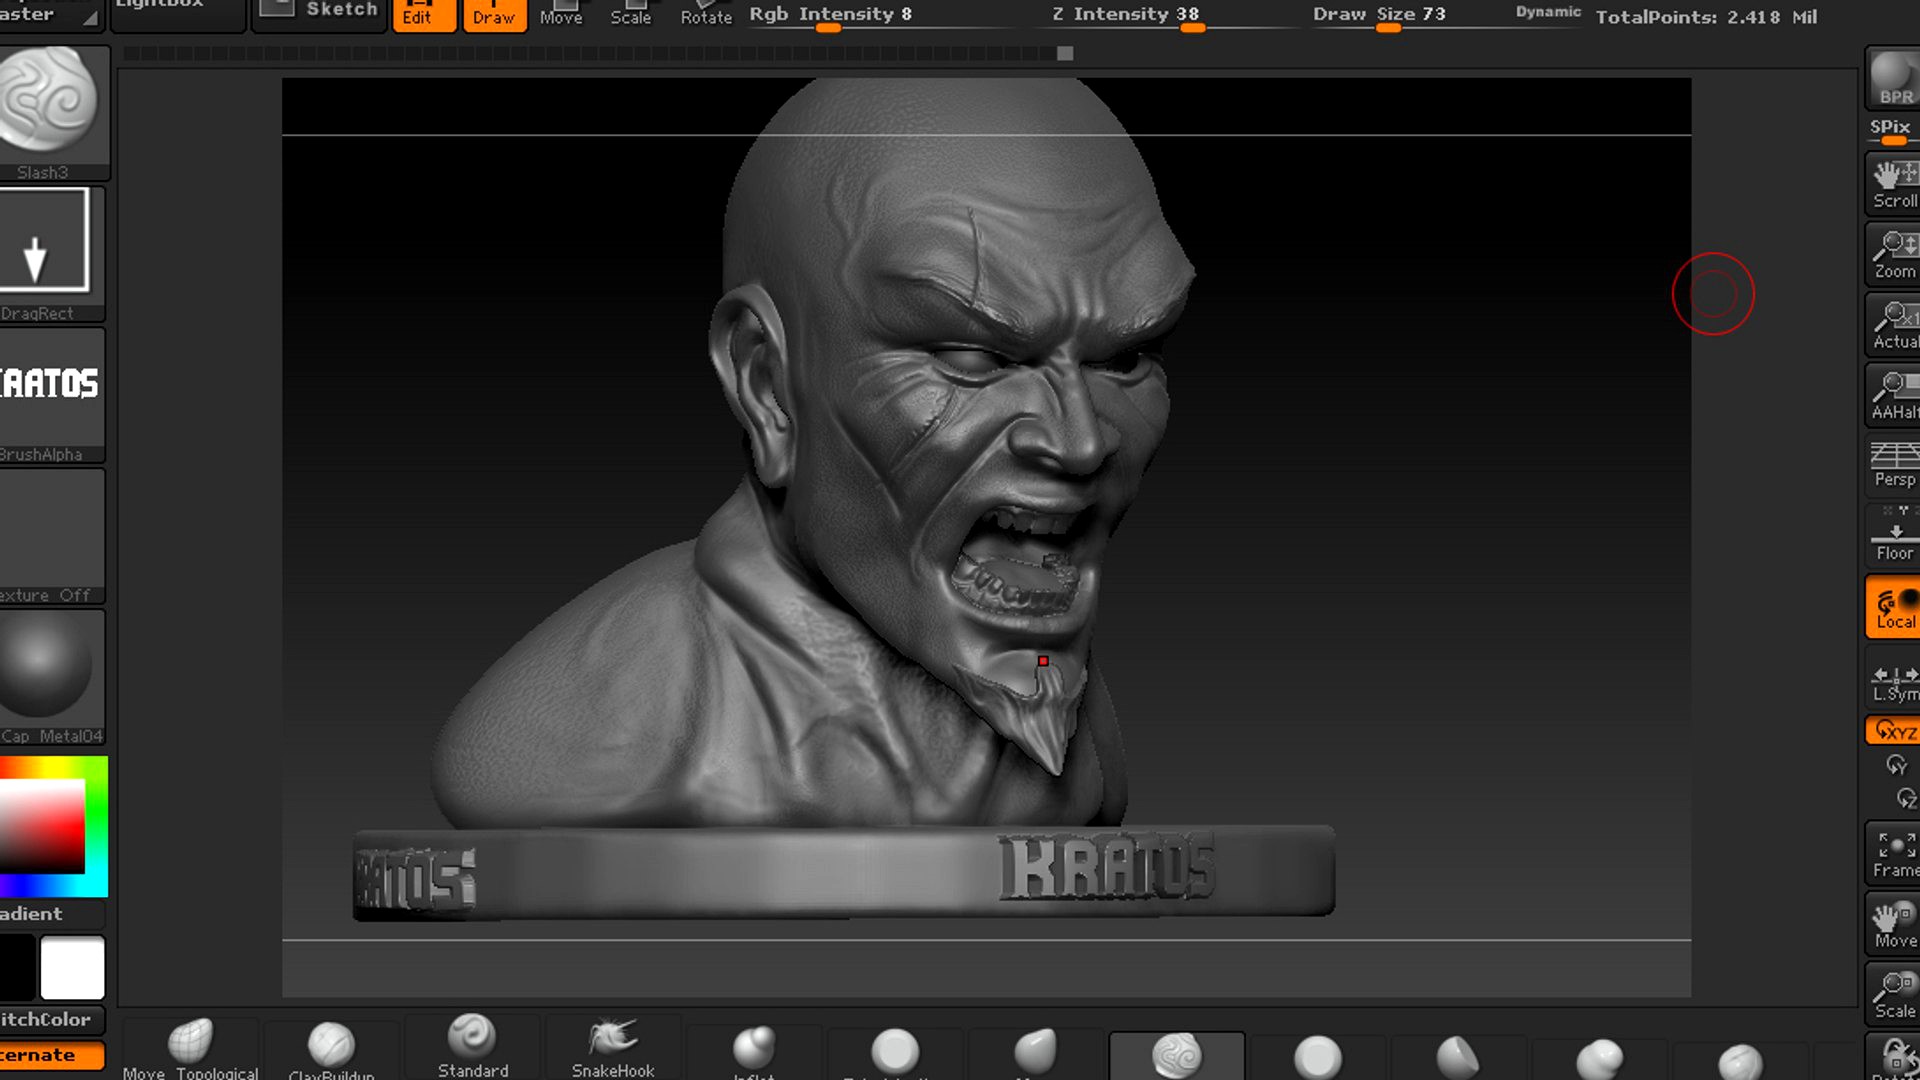The image size is (1920, 1080).
Task: Toggle Local transformations
Action: (x=1895, y=607)
